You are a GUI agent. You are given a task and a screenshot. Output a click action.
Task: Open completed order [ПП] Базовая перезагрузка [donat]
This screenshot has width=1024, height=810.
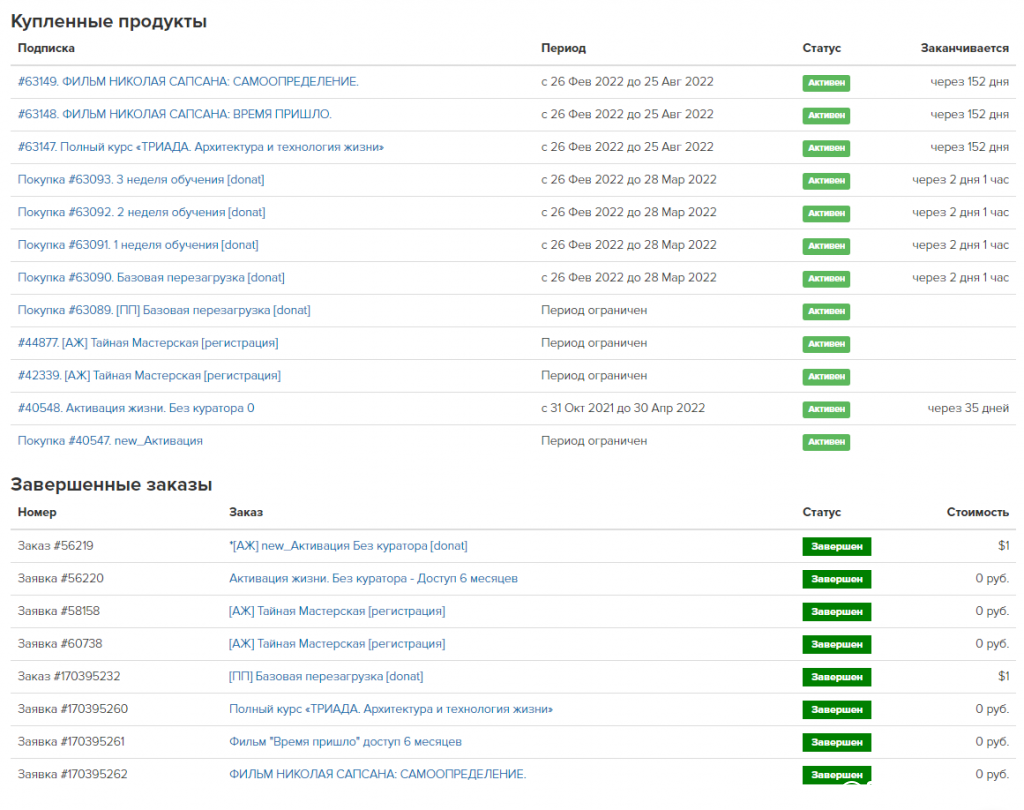coord(326,676)
